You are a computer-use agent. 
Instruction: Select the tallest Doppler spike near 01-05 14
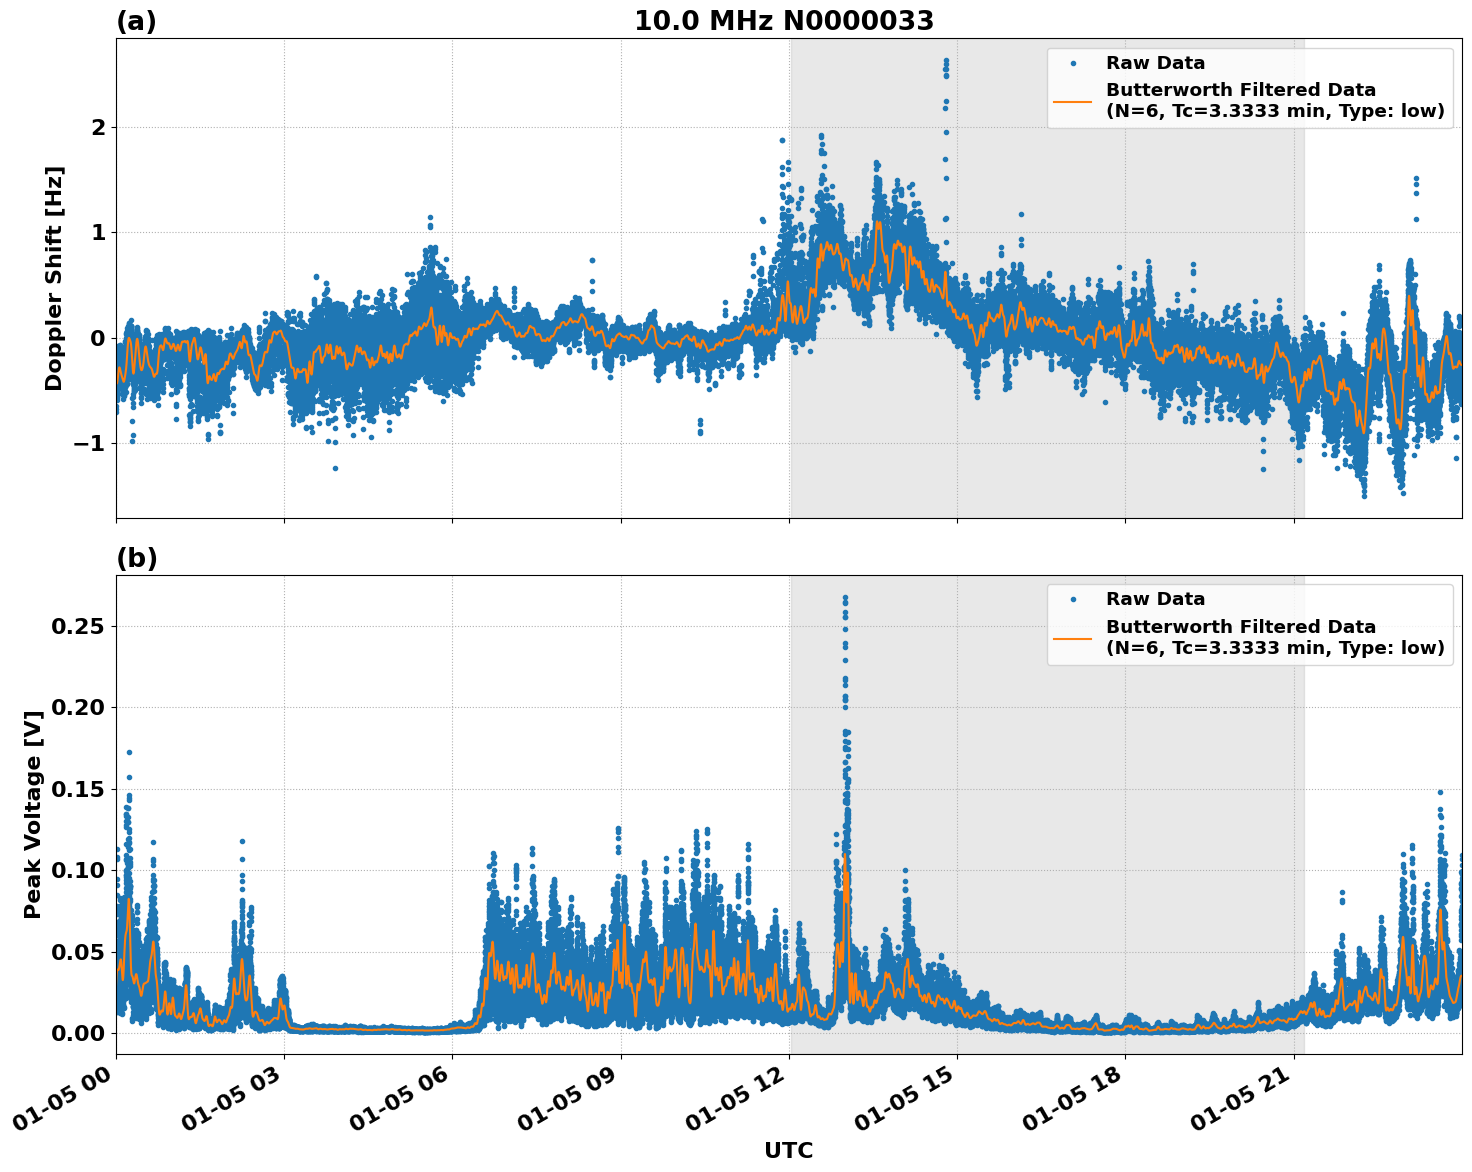click(944, 62)
